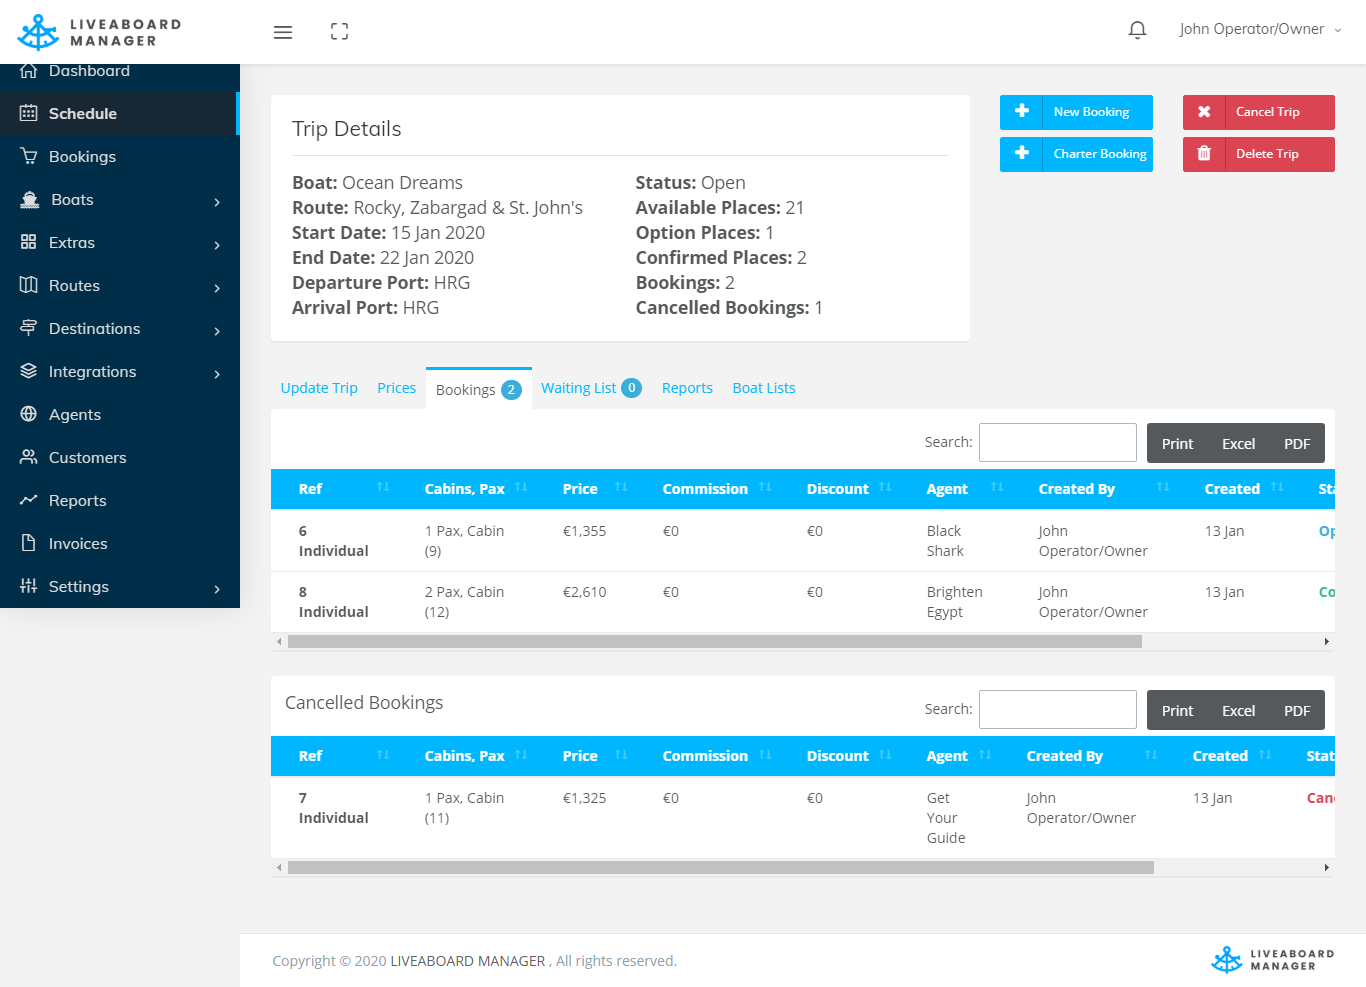1366x987 pixels.
Task: Expand the Settings sidebar submenu
Action: [217, 588]
